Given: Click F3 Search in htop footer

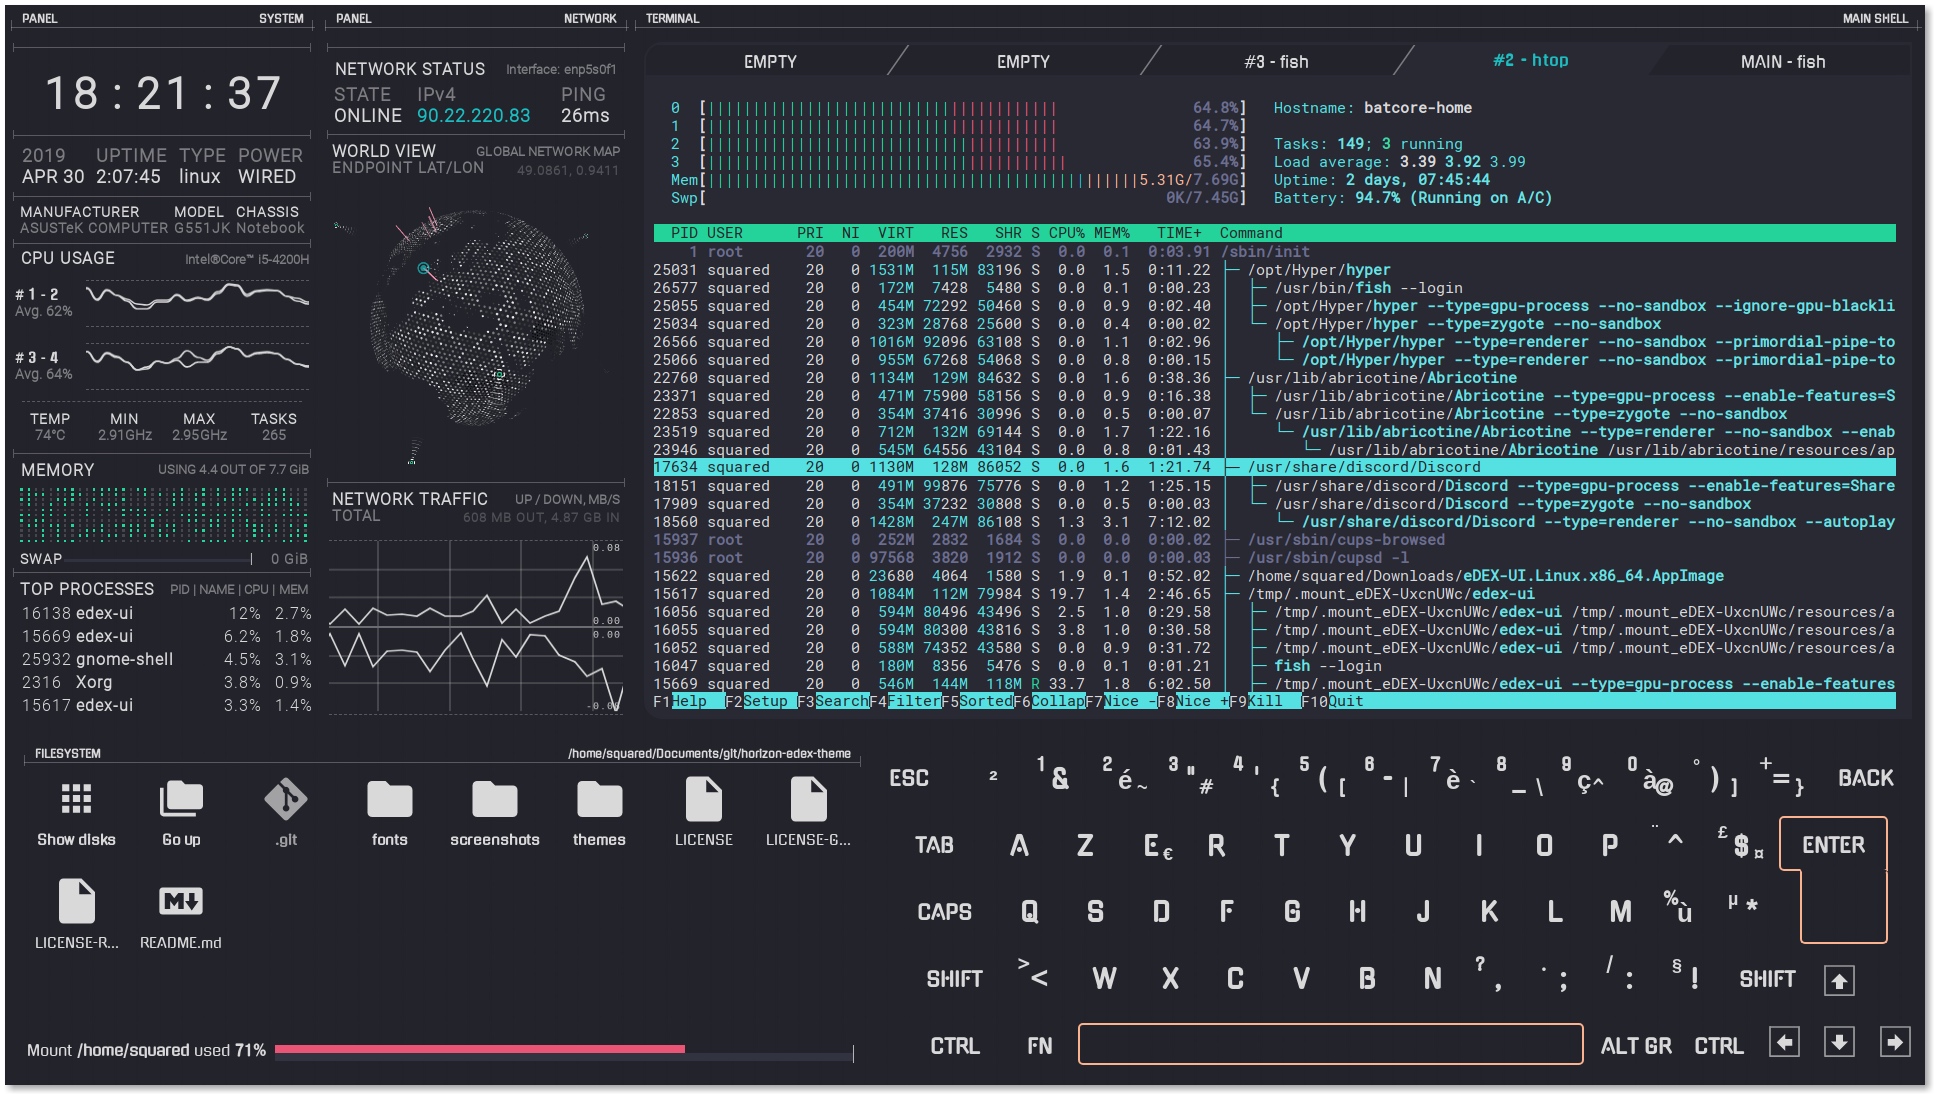Looking at the screenshot, I should tap(833, 701).
